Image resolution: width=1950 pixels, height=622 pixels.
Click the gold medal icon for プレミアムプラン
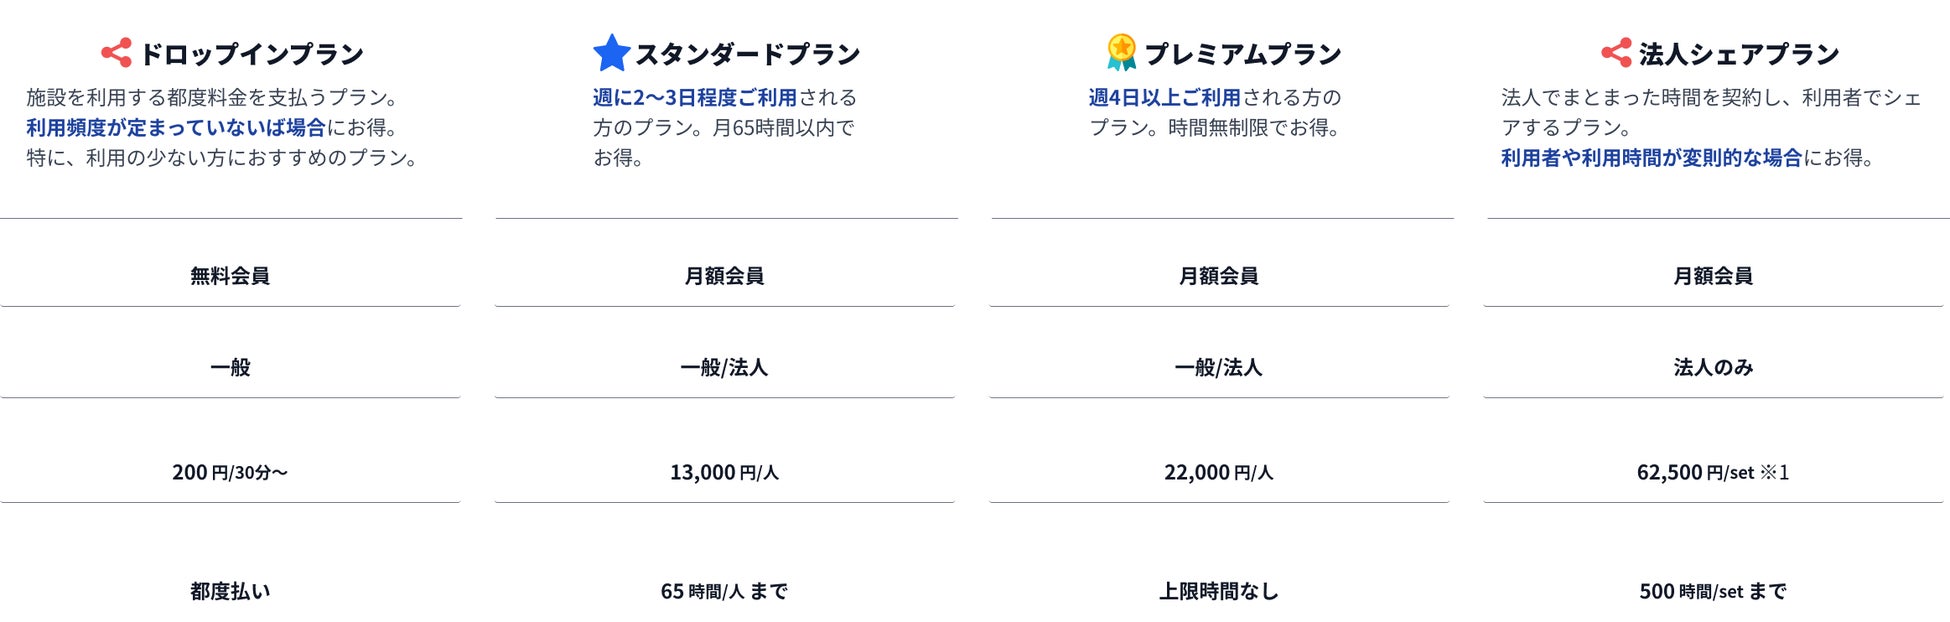1121,53
